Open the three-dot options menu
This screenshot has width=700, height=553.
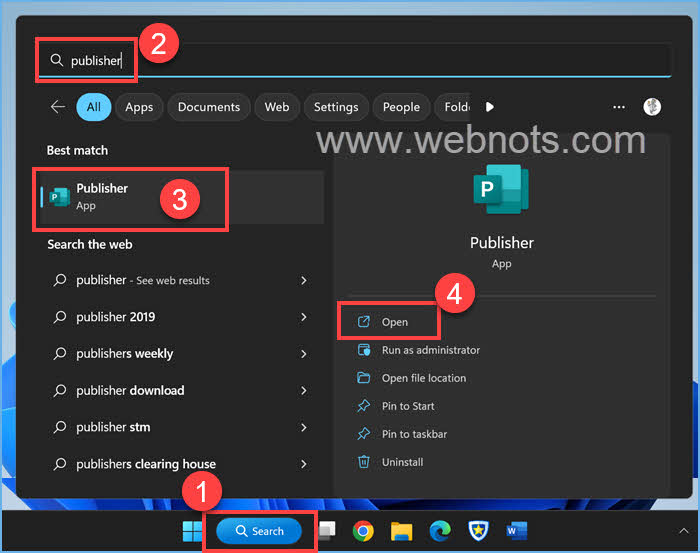point(619,107)
